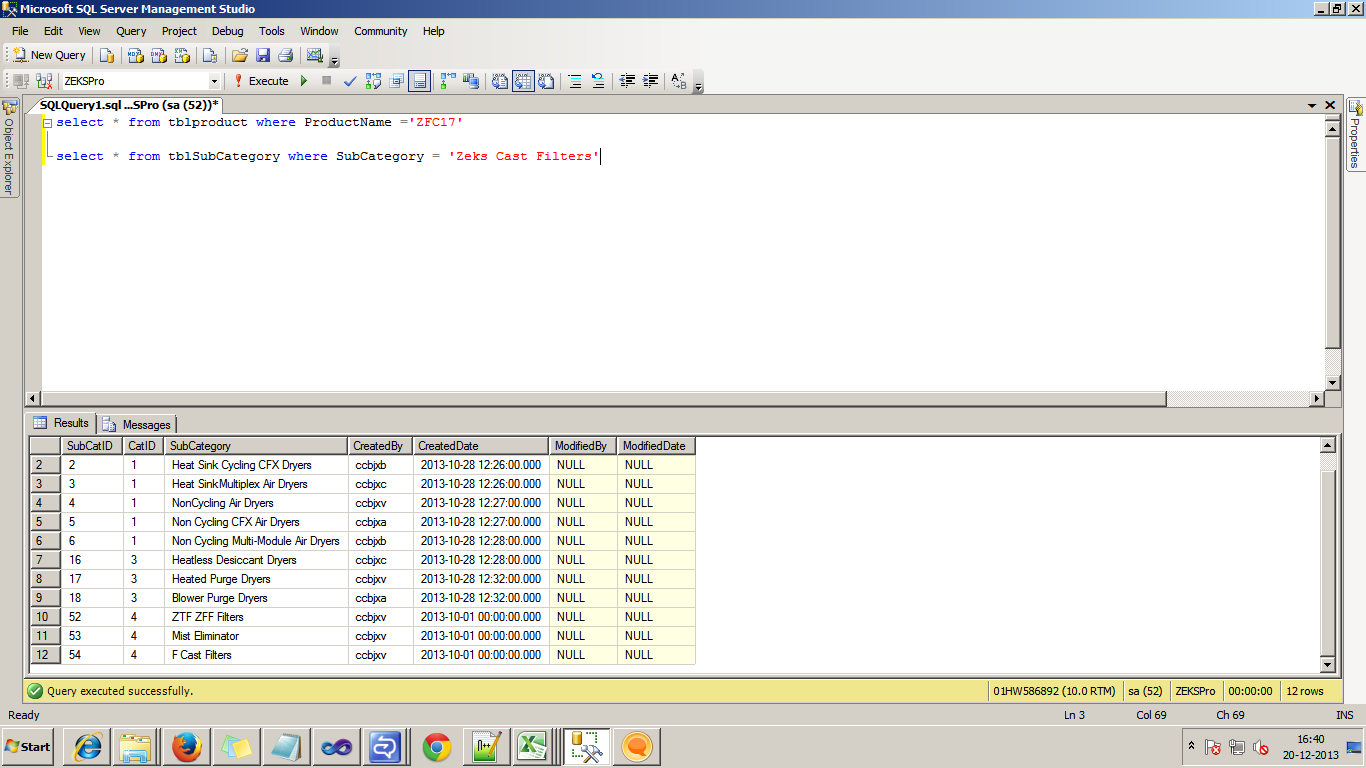
Task: Toggle Results to Text mode
Action: 500,81
